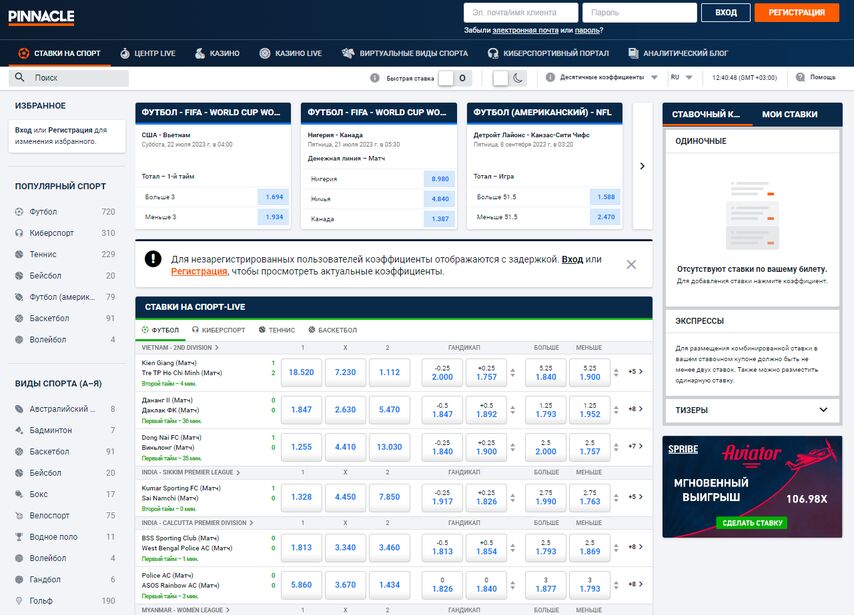Click the American football icon in sidebar
This screenshot has width=854, height=615.
[x=19, y=297]
